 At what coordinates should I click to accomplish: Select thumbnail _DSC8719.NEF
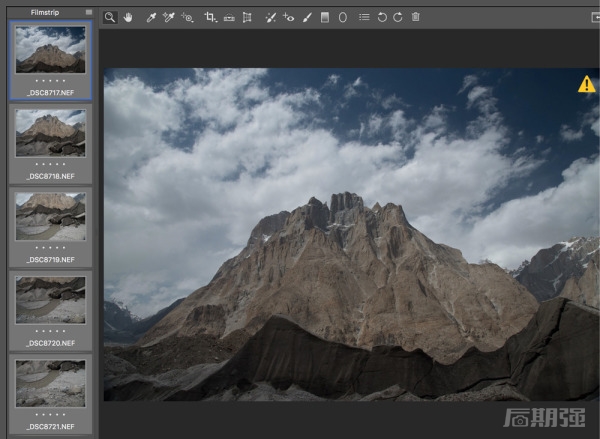[x=51, y=216]
